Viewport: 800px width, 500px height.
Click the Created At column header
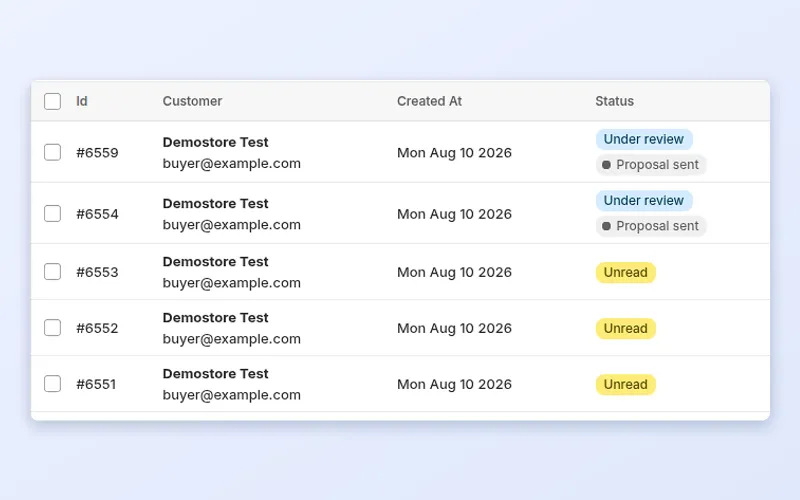tap(430, 101)
